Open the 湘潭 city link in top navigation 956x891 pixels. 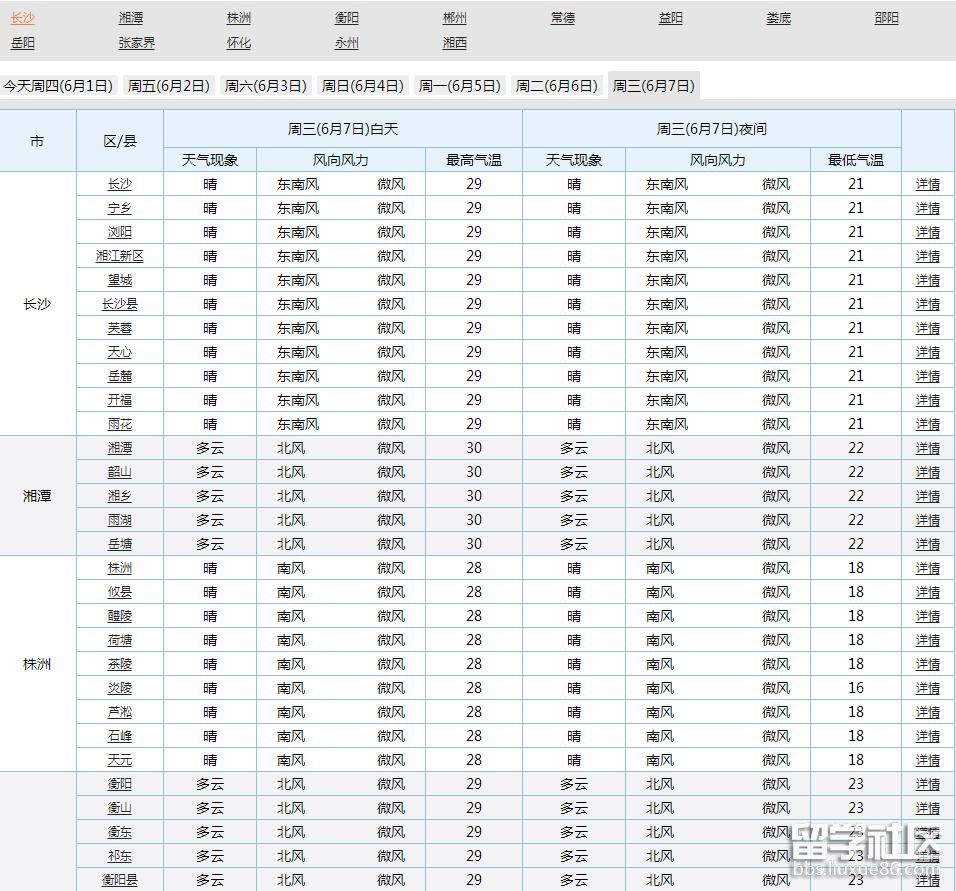pyautogui.click(x=131, y=18)
